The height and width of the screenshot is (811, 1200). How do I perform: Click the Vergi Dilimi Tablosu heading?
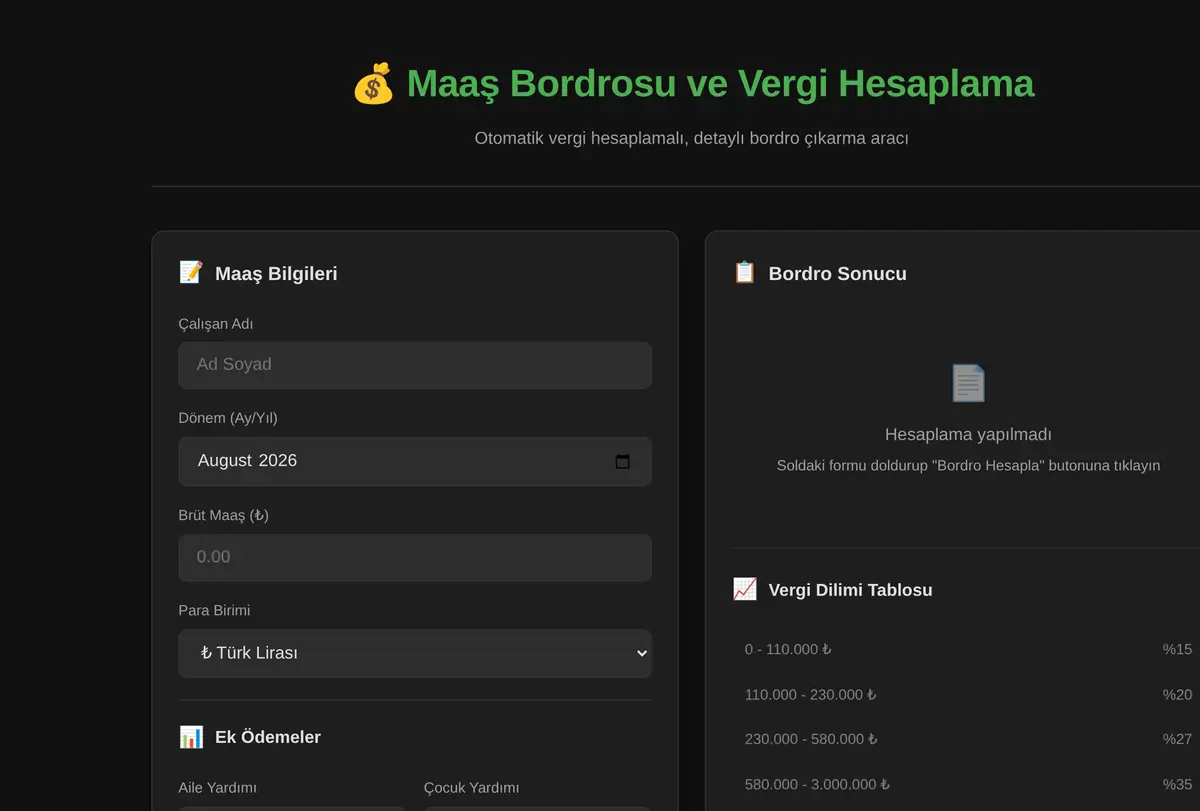point(851,589)
